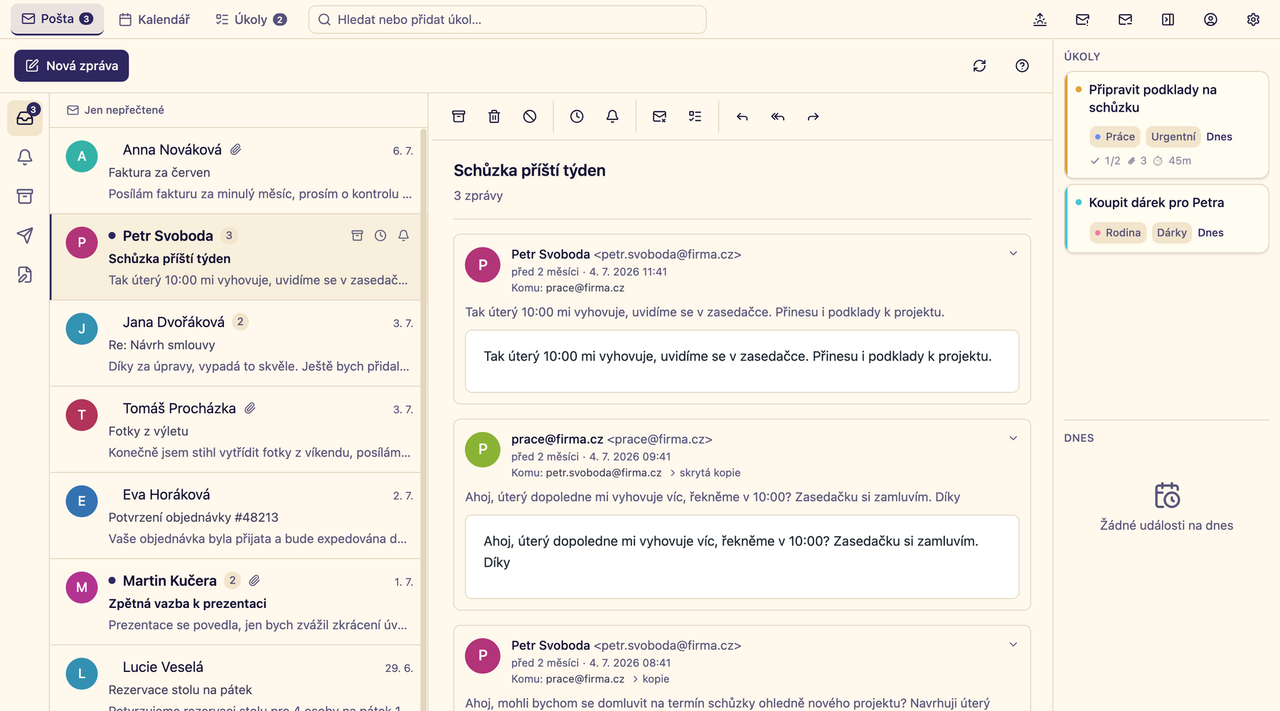Image resolution: width=1280 pixels, height=711 pixels.
Task: Reply all using the double arrow icon
Action: click(778, 116)
